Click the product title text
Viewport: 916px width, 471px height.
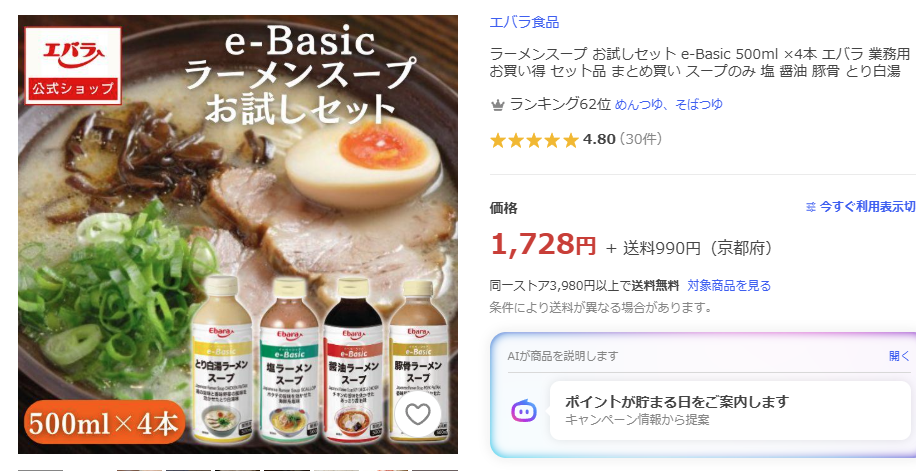(699, 63)
